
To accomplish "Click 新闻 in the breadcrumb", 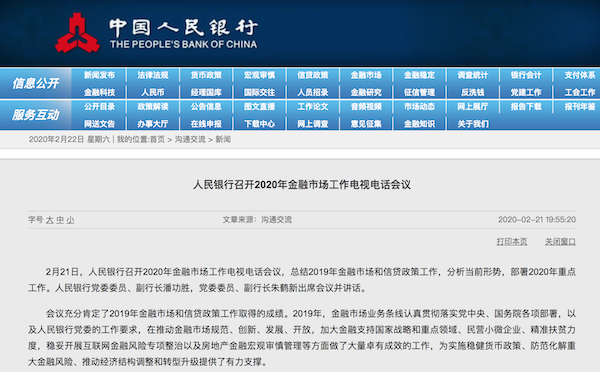I will click(223, 139).
